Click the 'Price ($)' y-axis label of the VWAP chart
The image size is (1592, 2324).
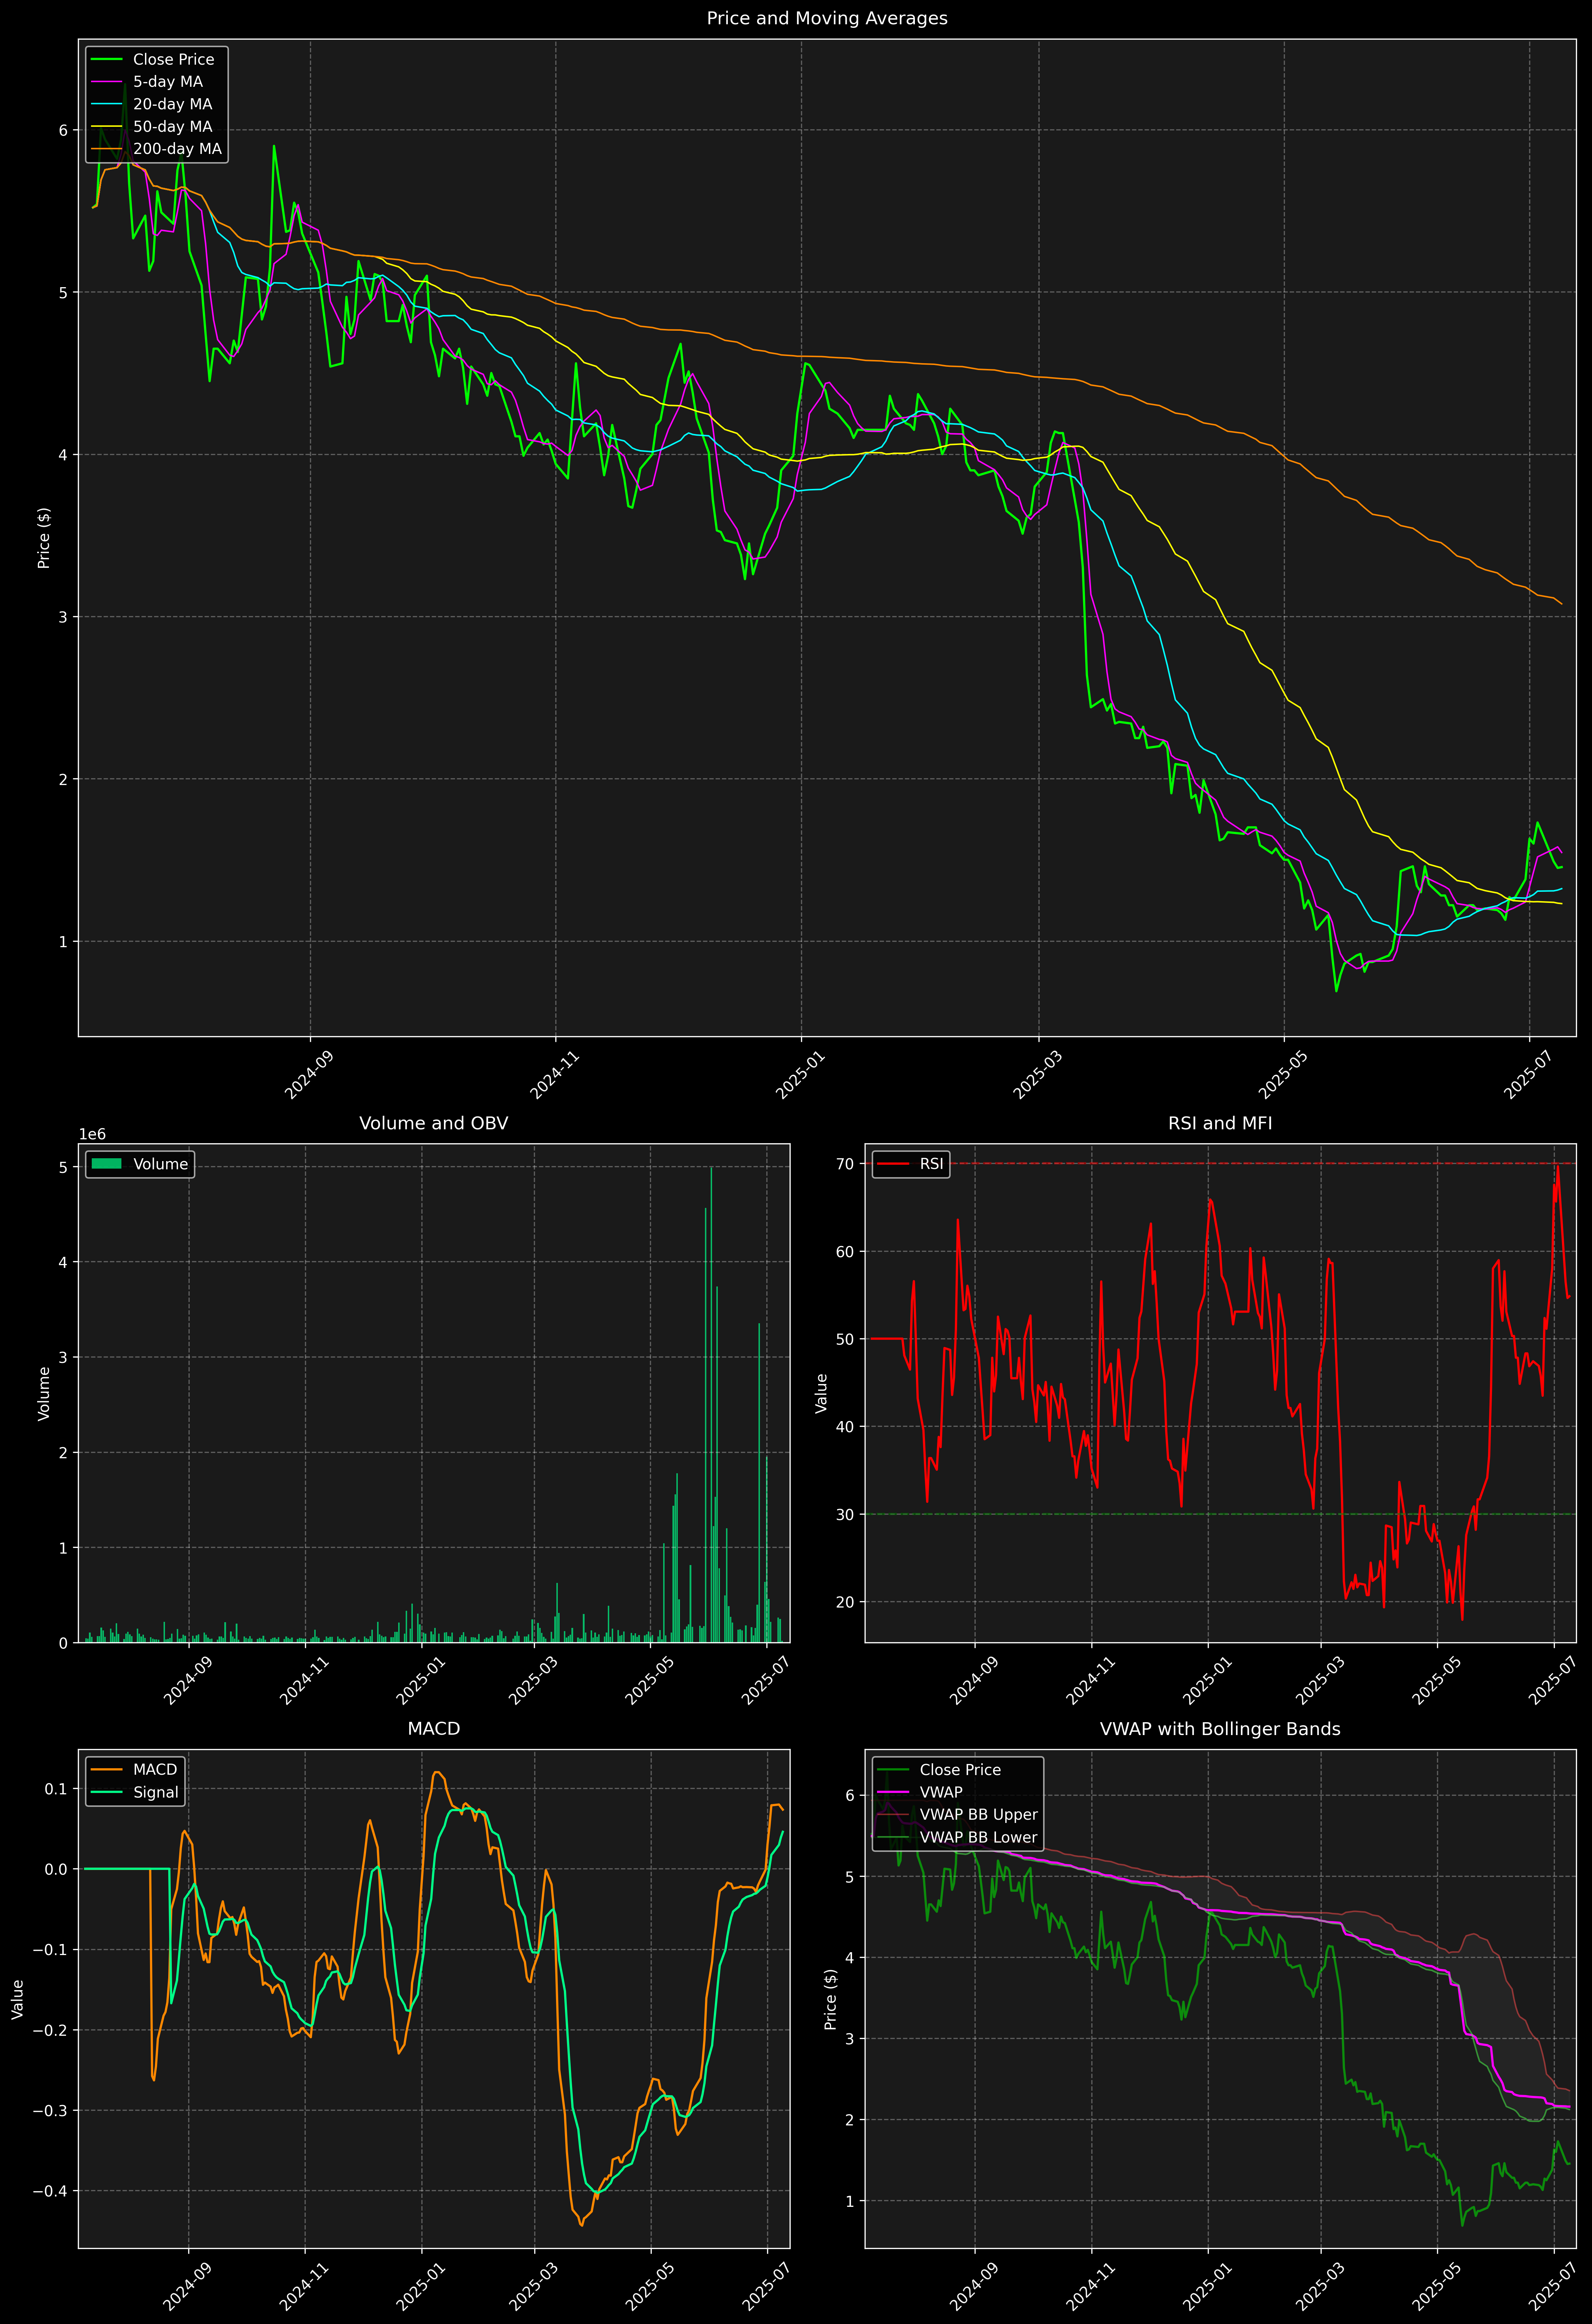831,1999
